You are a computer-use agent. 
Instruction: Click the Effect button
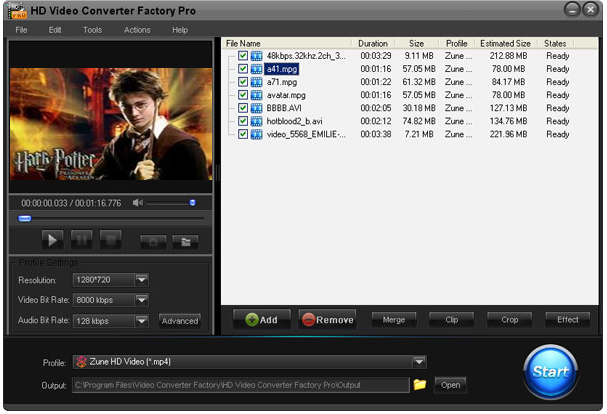tap(568, 320)
